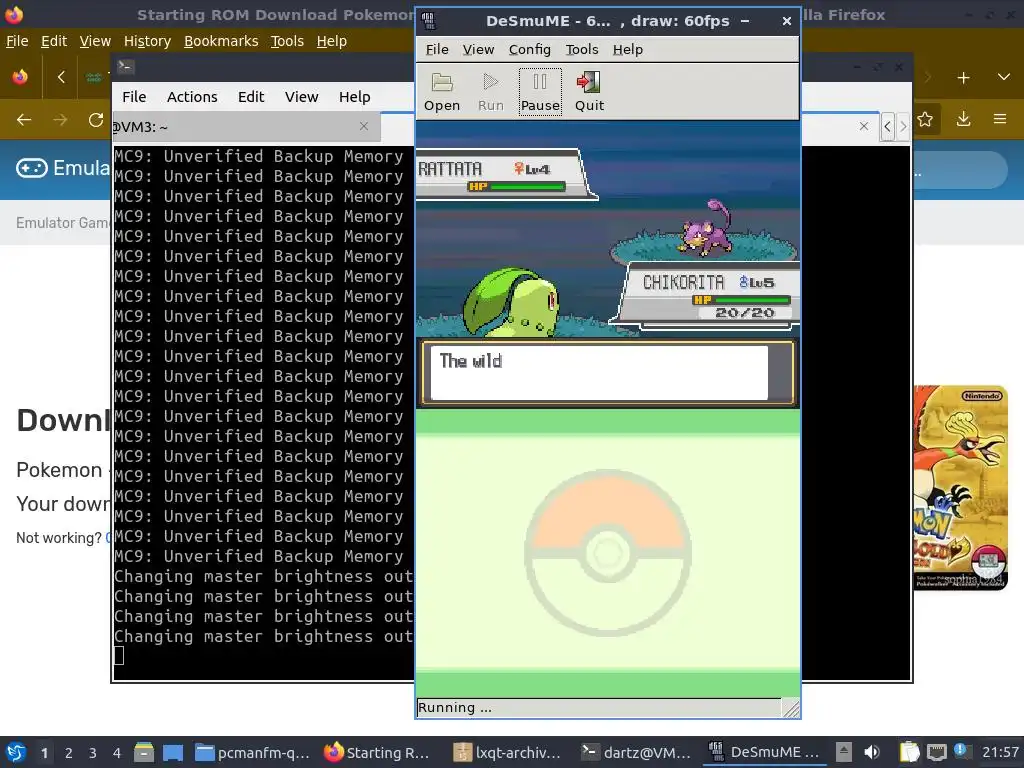Open Firefox Tools menu
1024x768 pixels.
click(287, 41)
